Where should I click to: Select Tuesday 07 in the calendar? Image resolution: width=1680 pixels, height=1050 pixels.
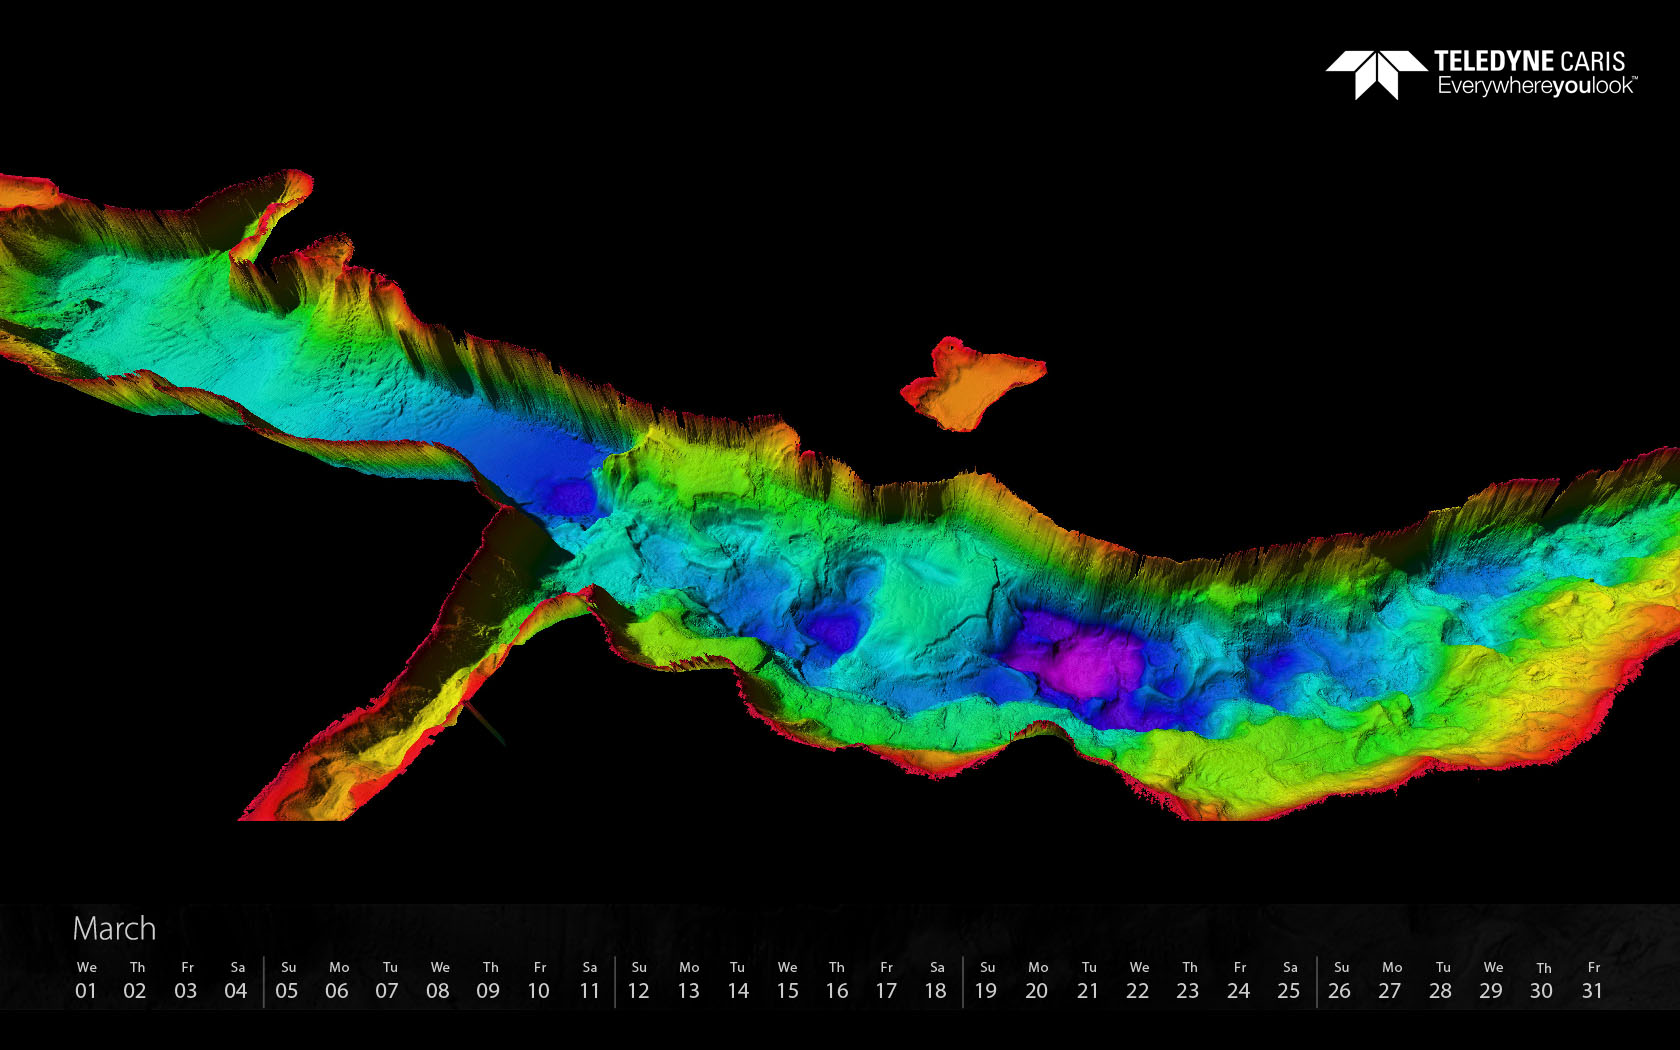(x=388, y=981)
